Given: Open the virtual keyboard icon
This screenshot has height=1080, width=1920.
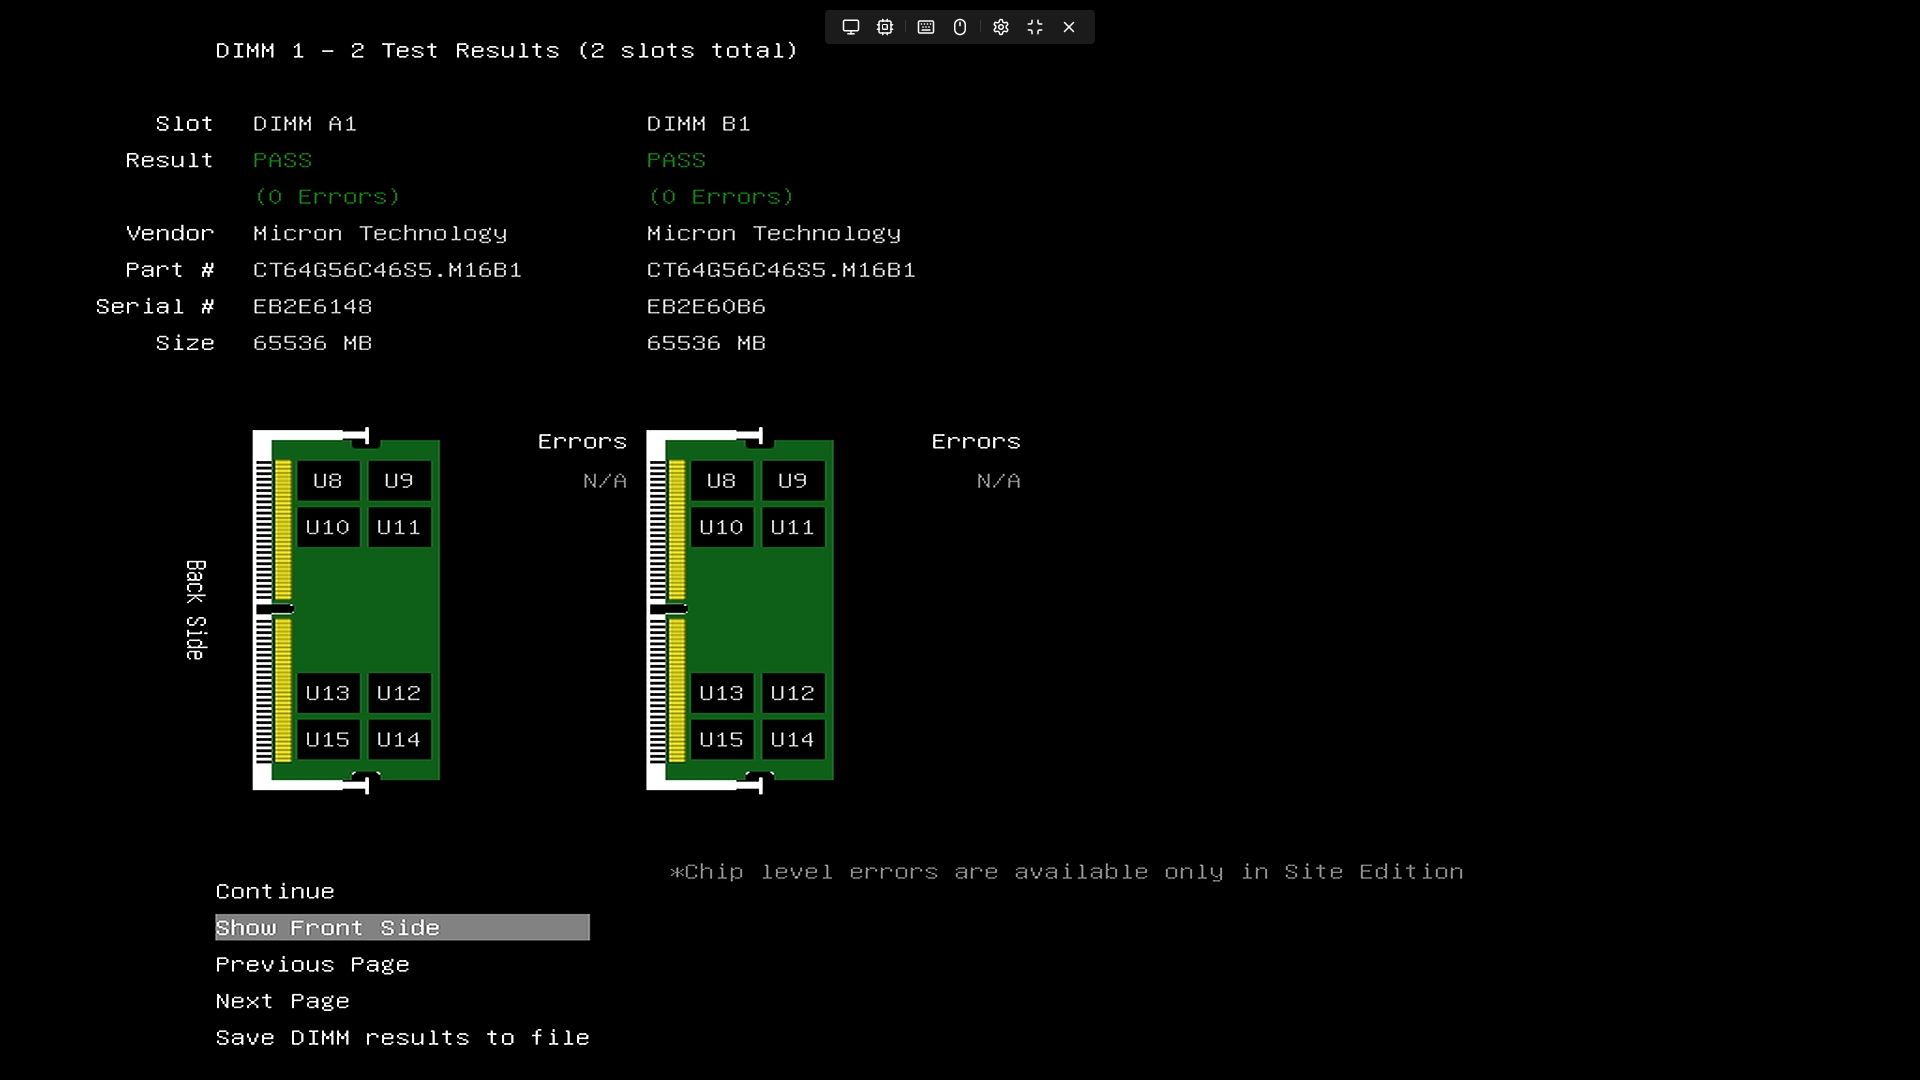Looking at the screenshot, I should pyautogui.click(x=926, y=27).
